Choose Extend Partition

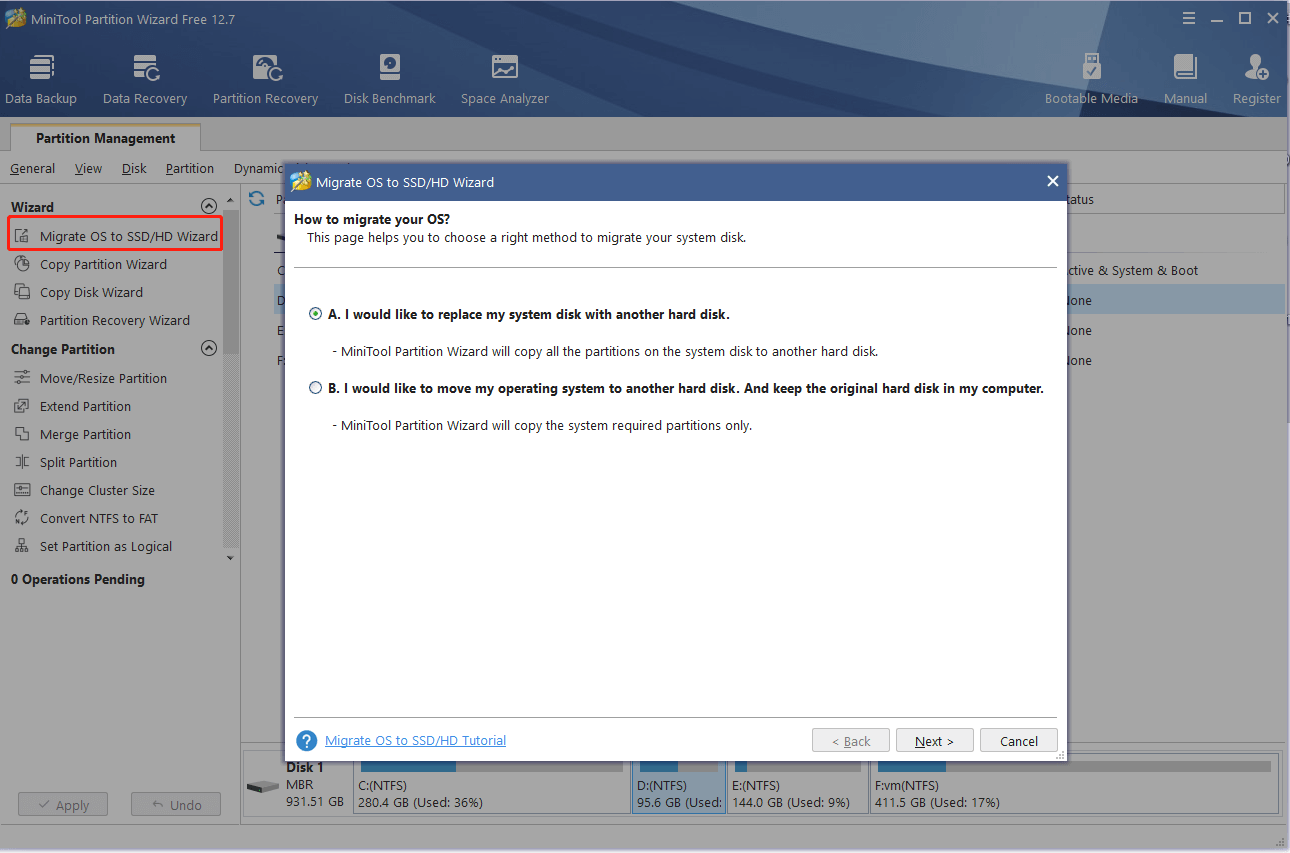(85, 406)
